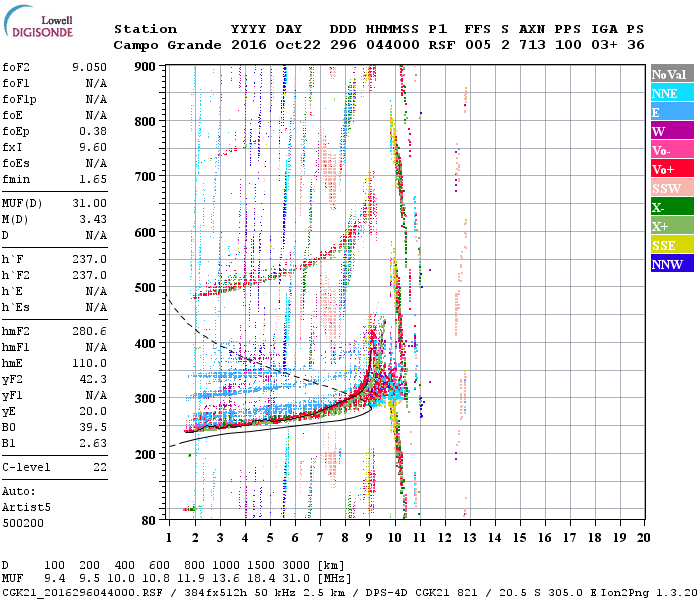Screen dimensions: 700x600
Task: Click the yE value 20.0
Action: pos(93,411)
